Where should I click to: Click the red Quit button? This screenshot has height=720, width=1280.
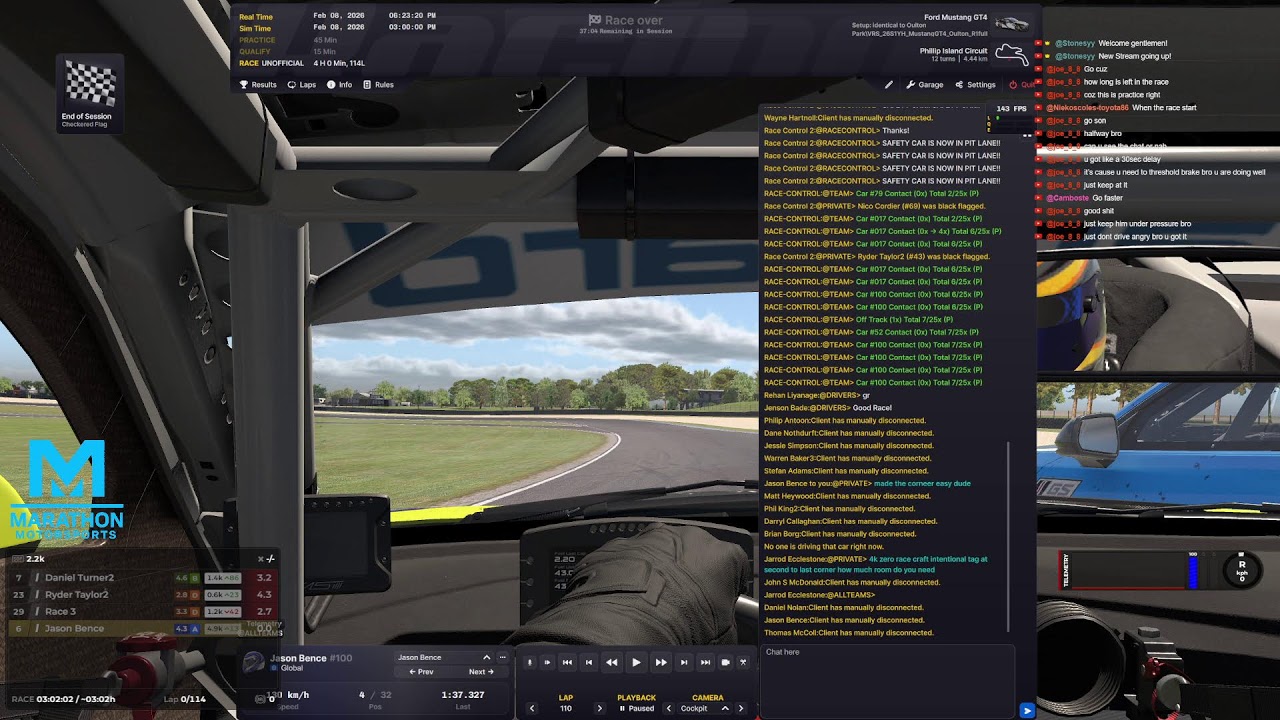[1022, 85]
